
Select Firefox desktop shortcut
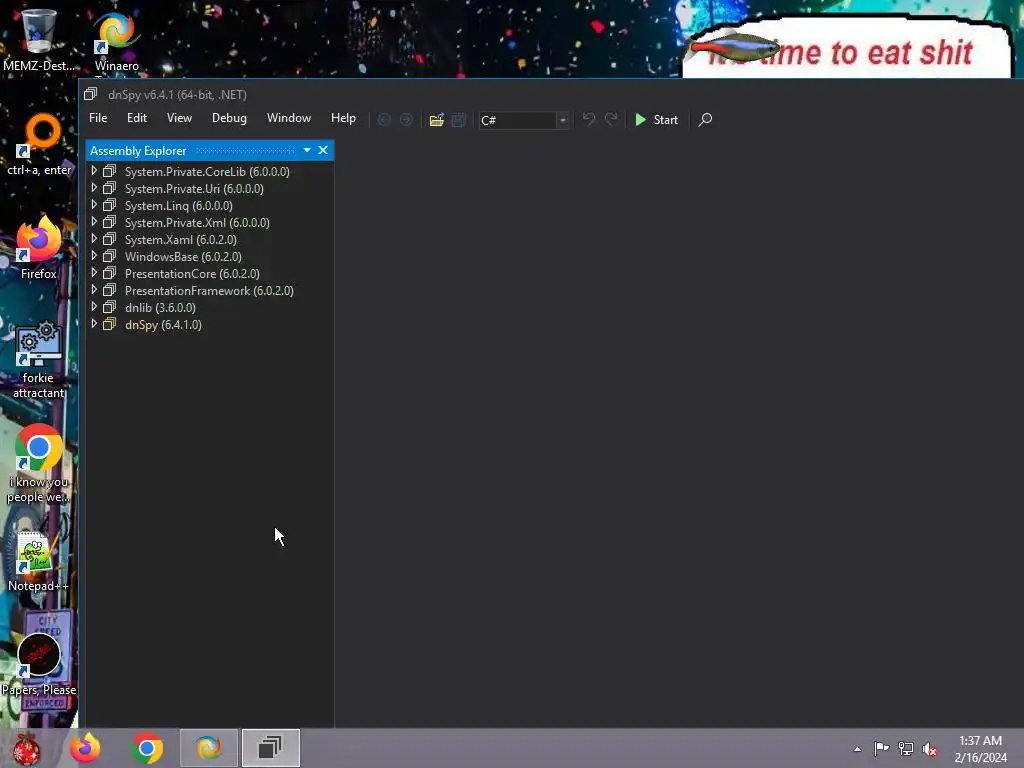39,248
